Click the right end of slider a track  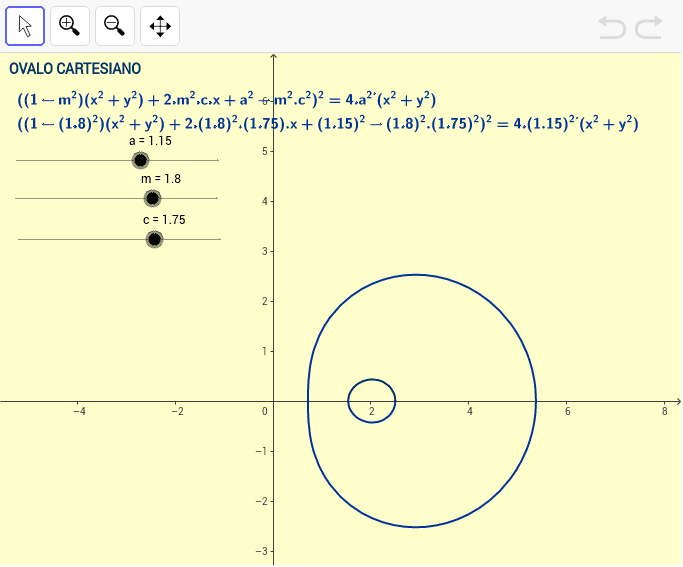(x=216, y=160)
